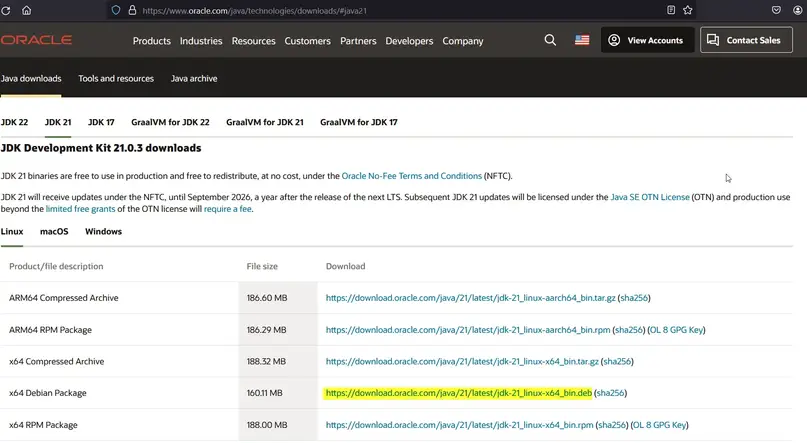807x443 pixels.
Task: Open the Industries menu
Action: (201, 41)
